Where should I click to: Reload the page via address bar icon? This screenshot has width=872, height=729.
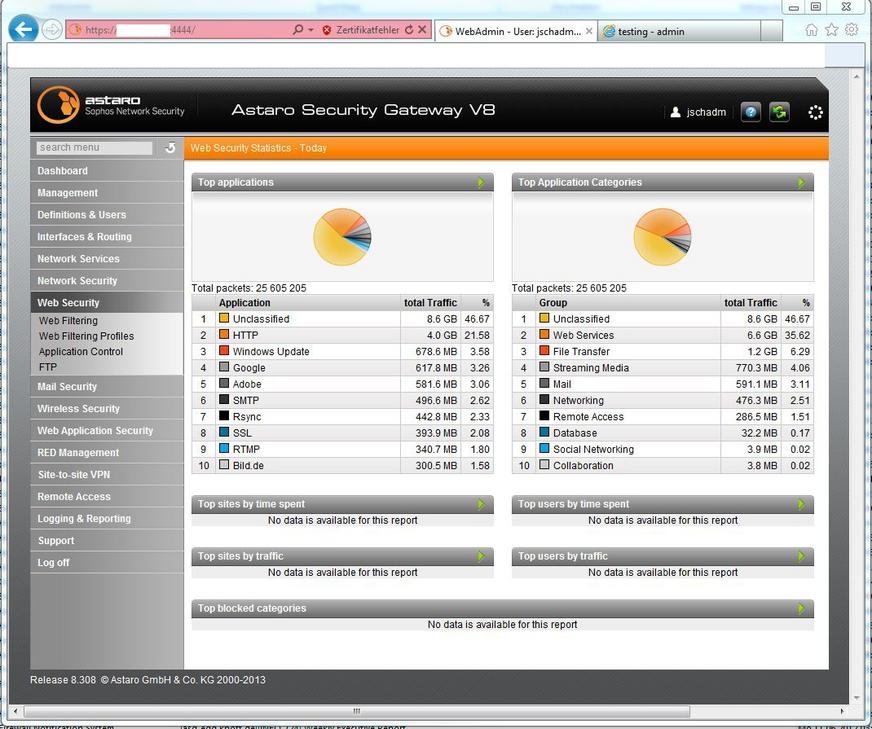pos(409,30)
